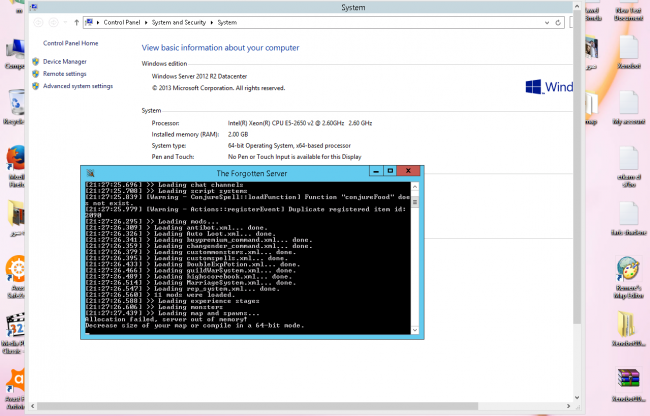Click Windows logo in System window
The image size is (650, 416).
coord(533,87)
